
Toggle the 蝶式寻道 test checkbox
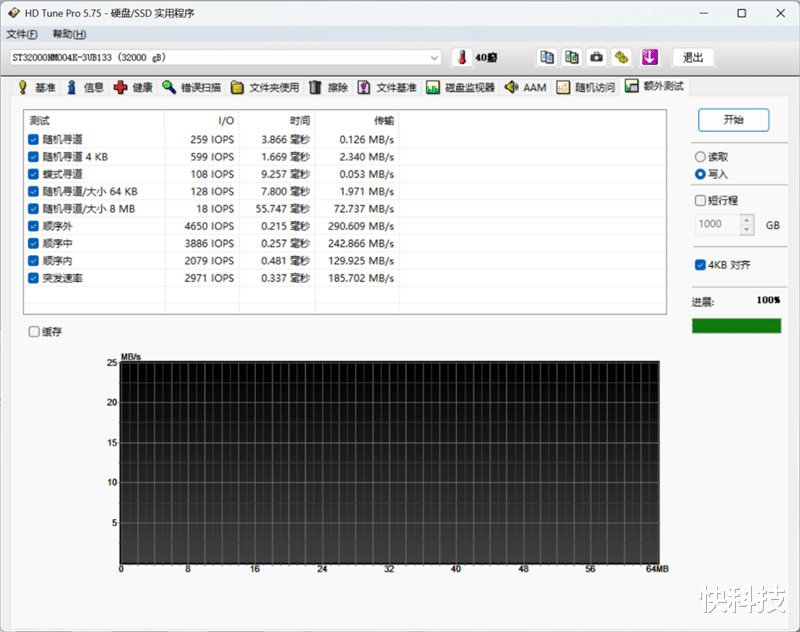(x=34, y=174)
